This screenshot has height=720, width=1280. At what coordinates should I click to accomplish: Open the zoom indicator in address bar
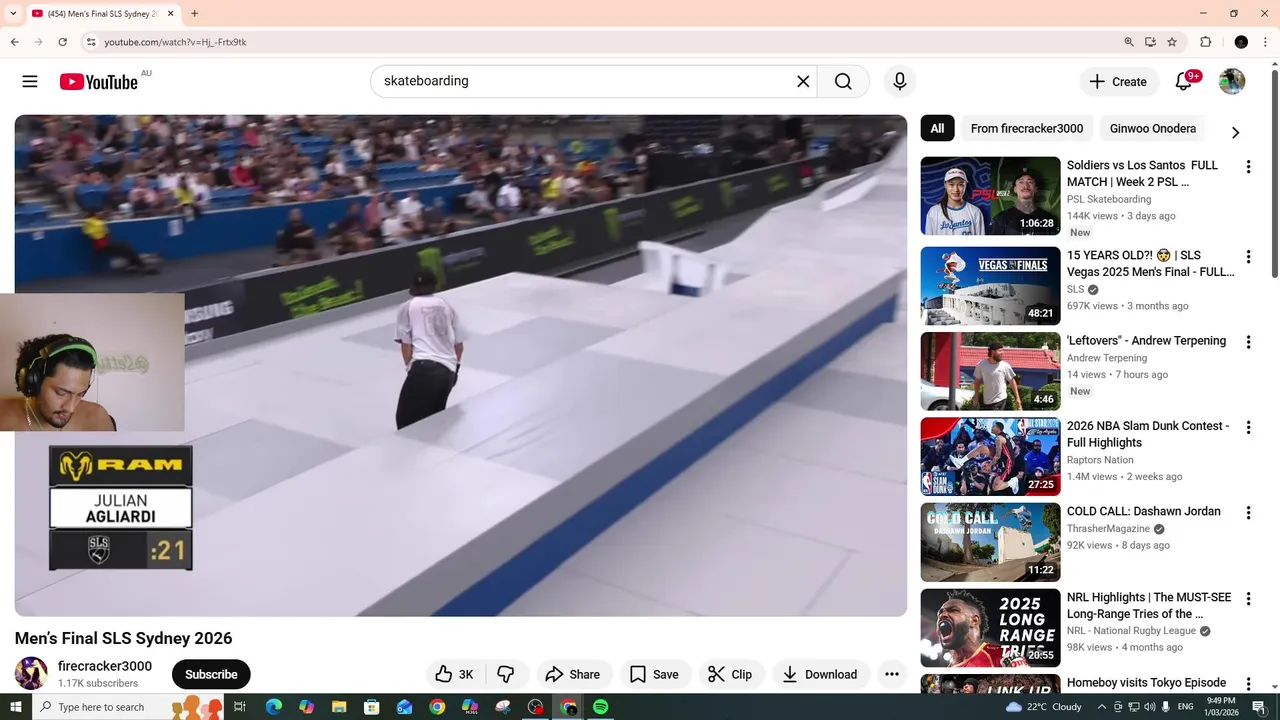[1129, 42]
